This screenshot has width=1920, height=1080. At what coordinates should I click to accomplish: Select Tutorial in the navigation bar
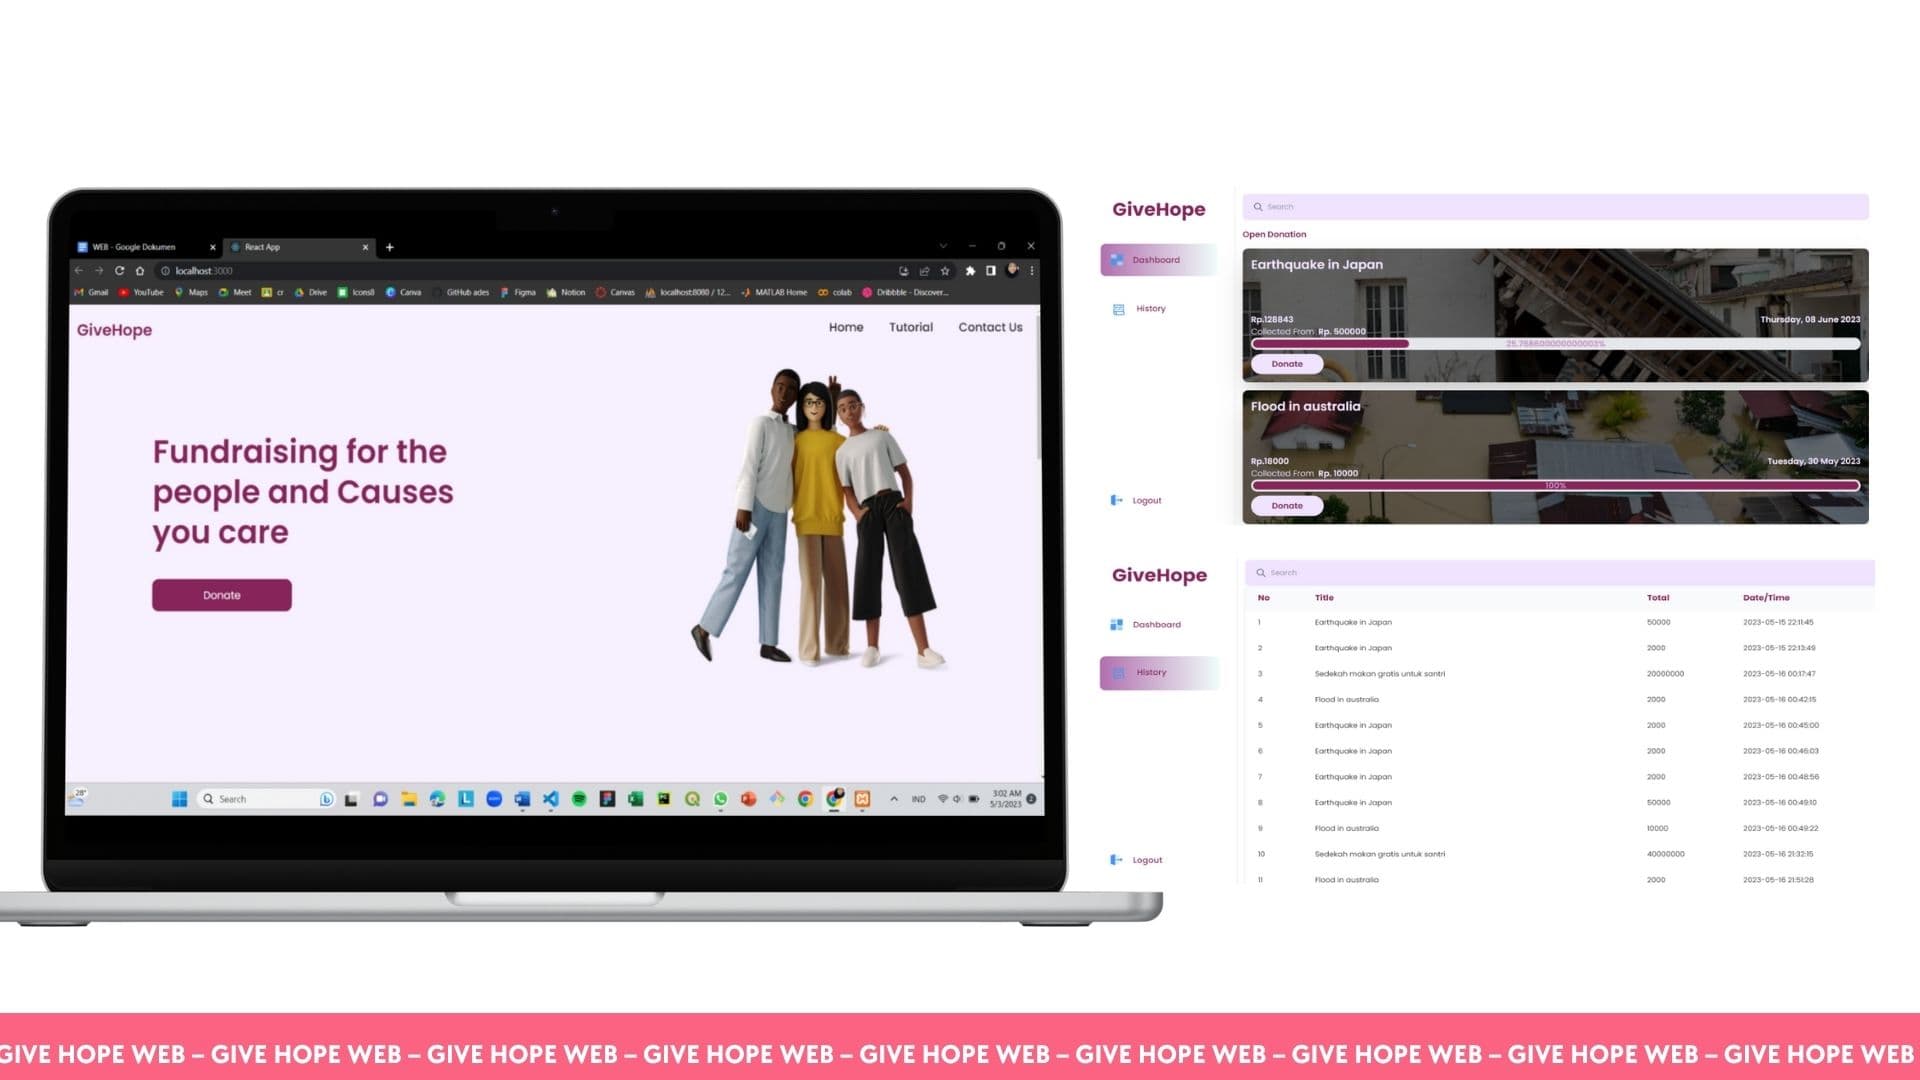point(910,327)
